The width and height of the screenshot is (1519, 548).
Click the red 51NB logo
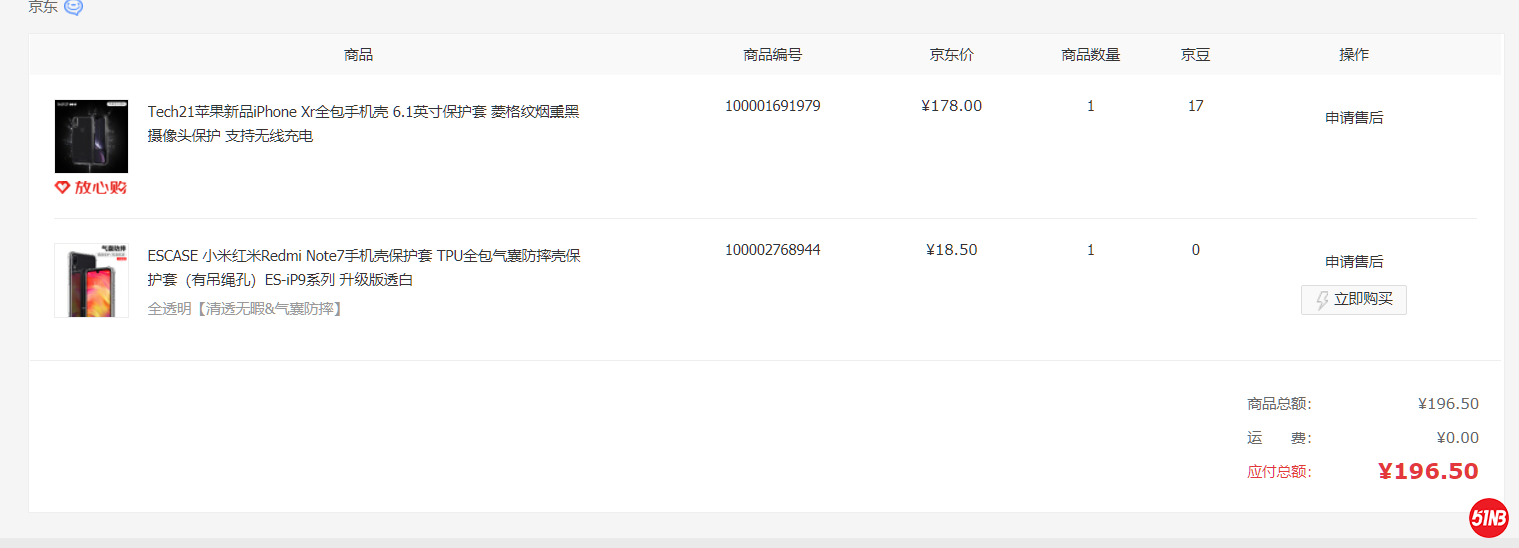coord(1488,517)
